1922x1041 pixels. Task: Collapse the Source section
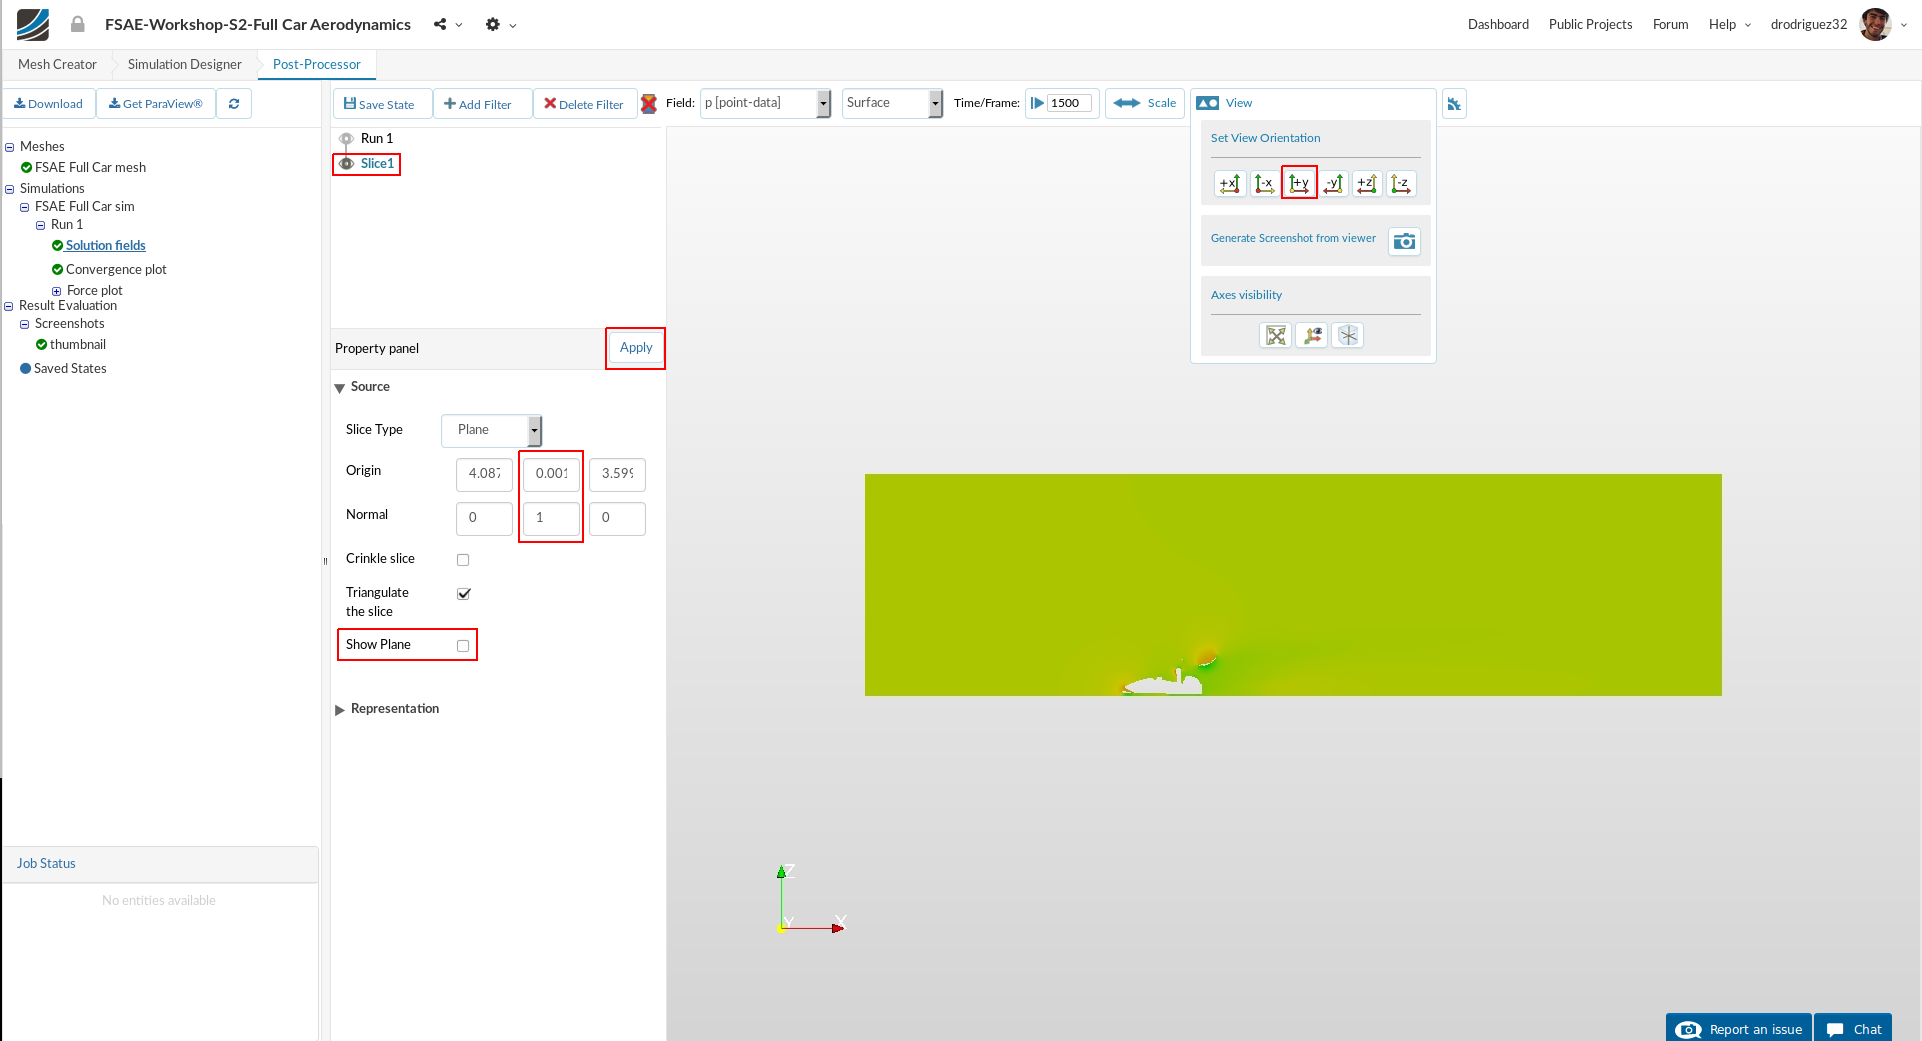(x=340, y=388)
